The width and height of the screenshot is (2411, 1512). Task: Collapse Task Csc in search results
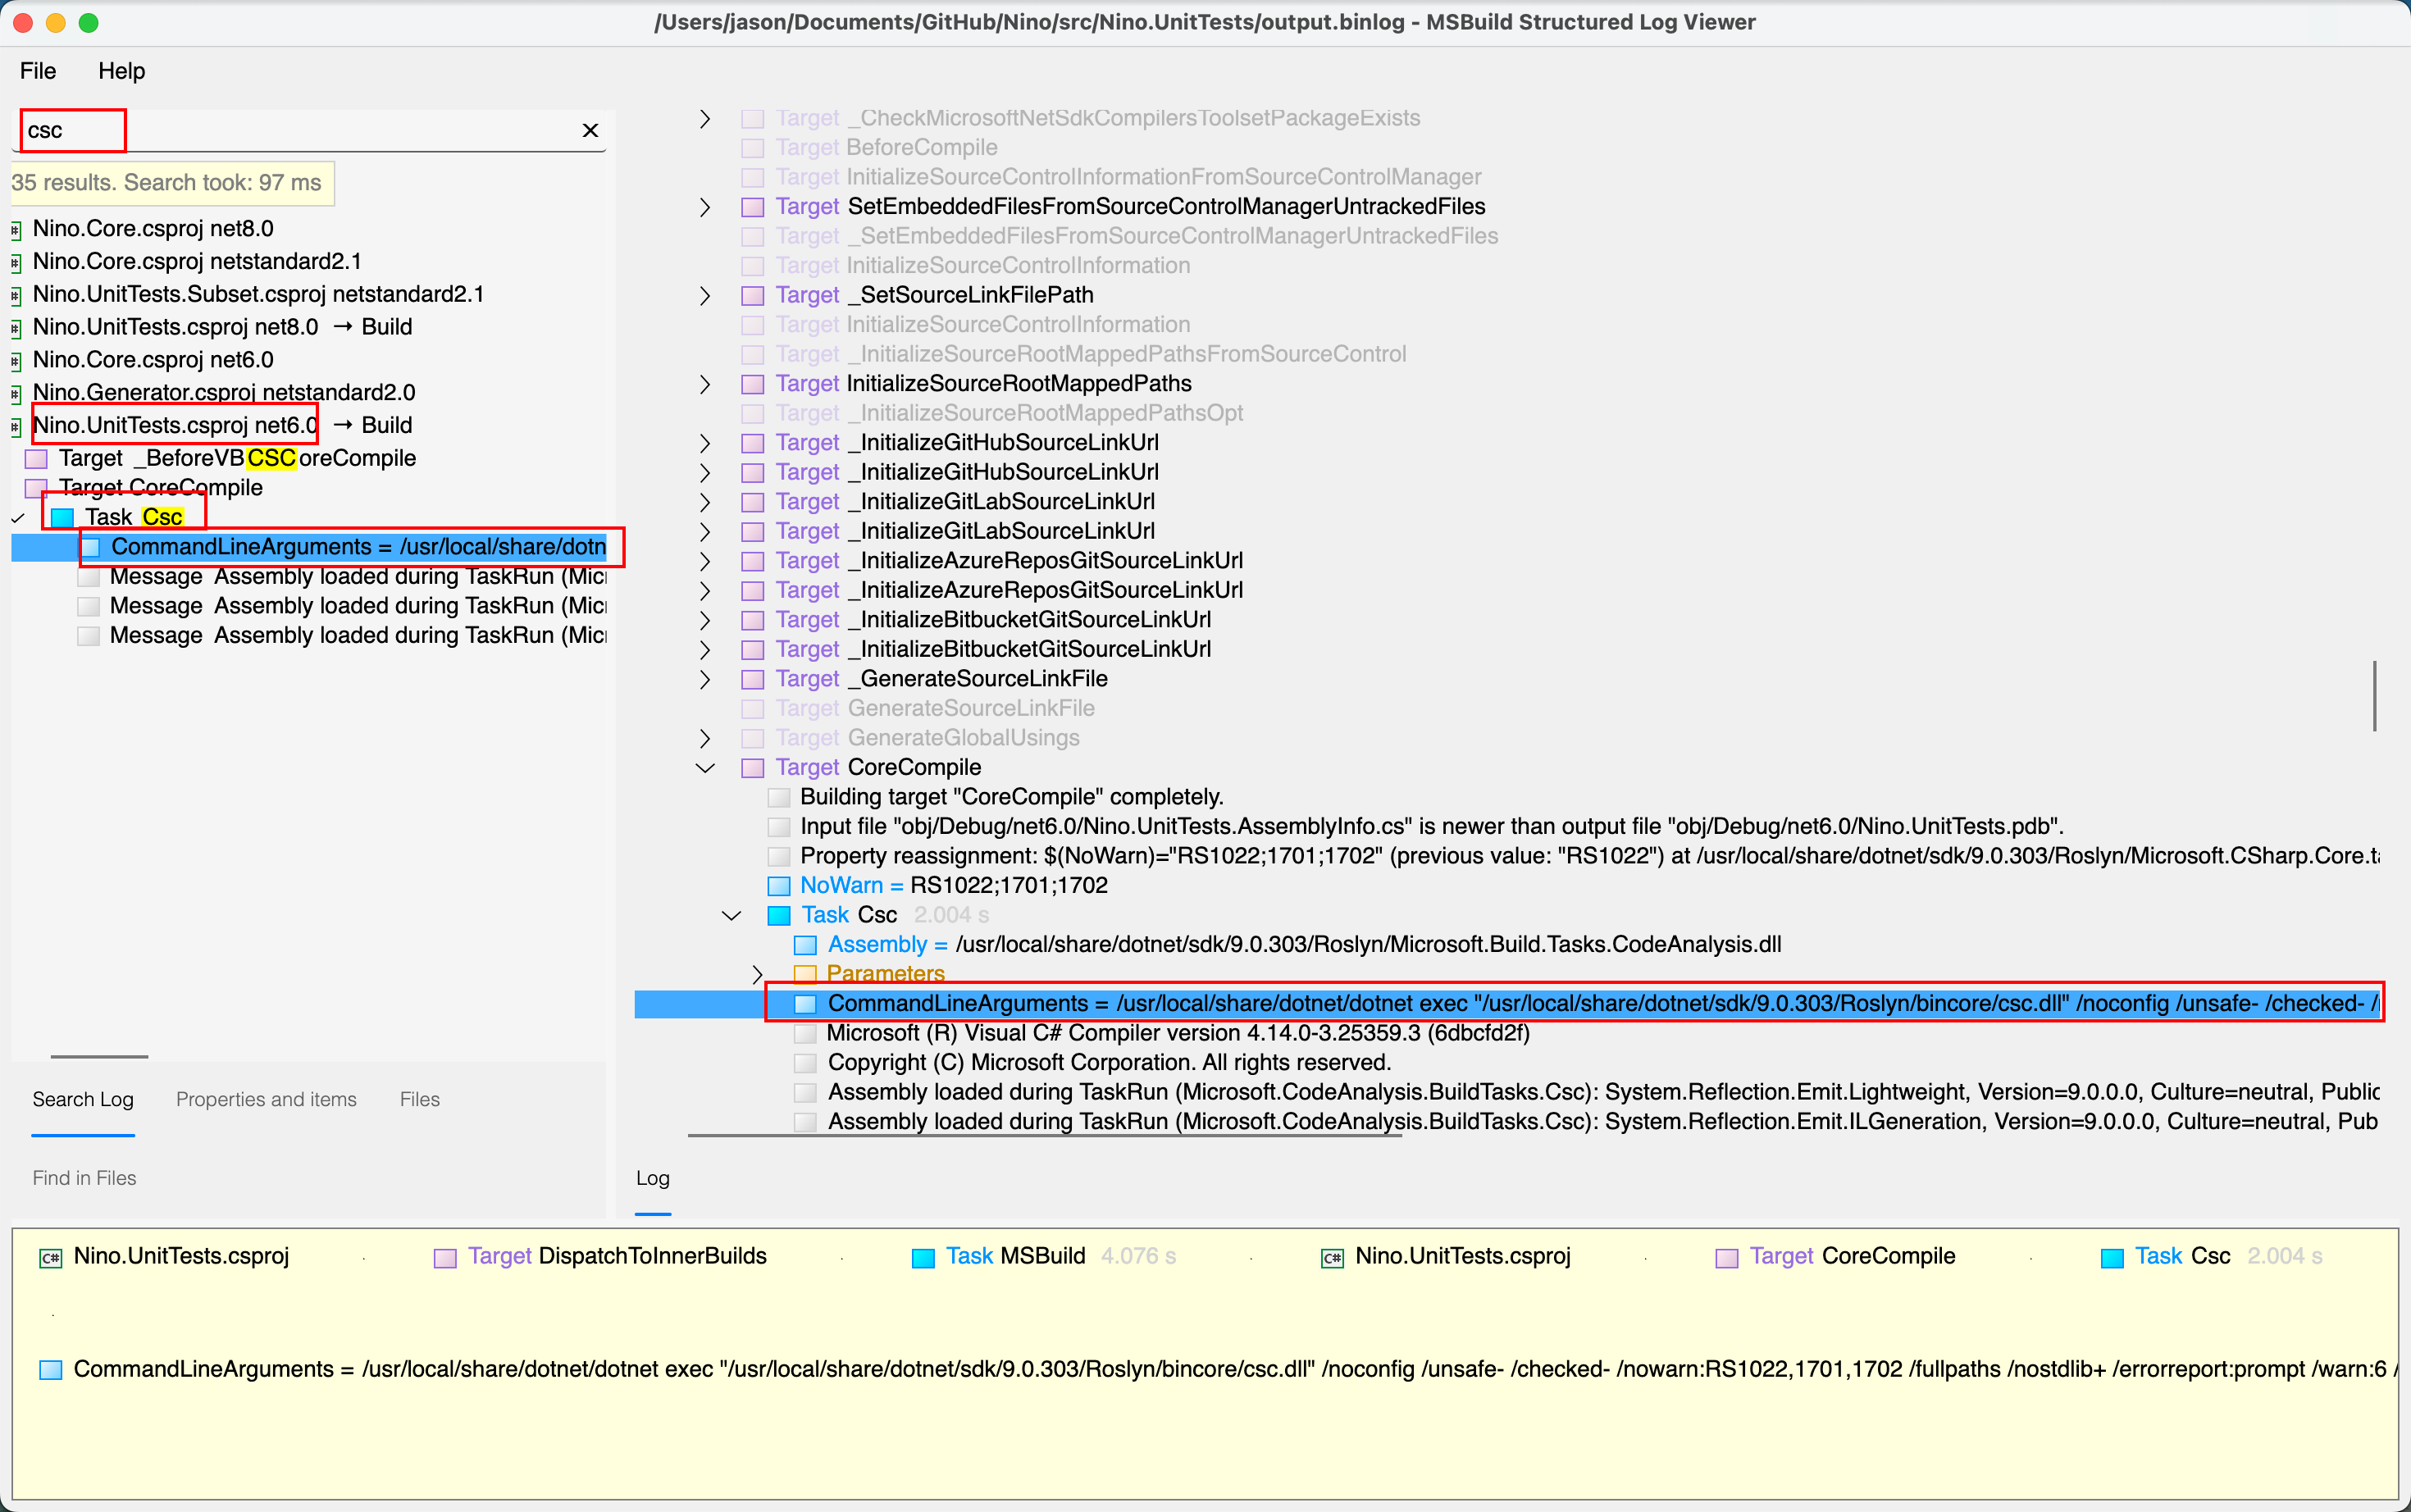pyautogui.click(x=18, y=518)
